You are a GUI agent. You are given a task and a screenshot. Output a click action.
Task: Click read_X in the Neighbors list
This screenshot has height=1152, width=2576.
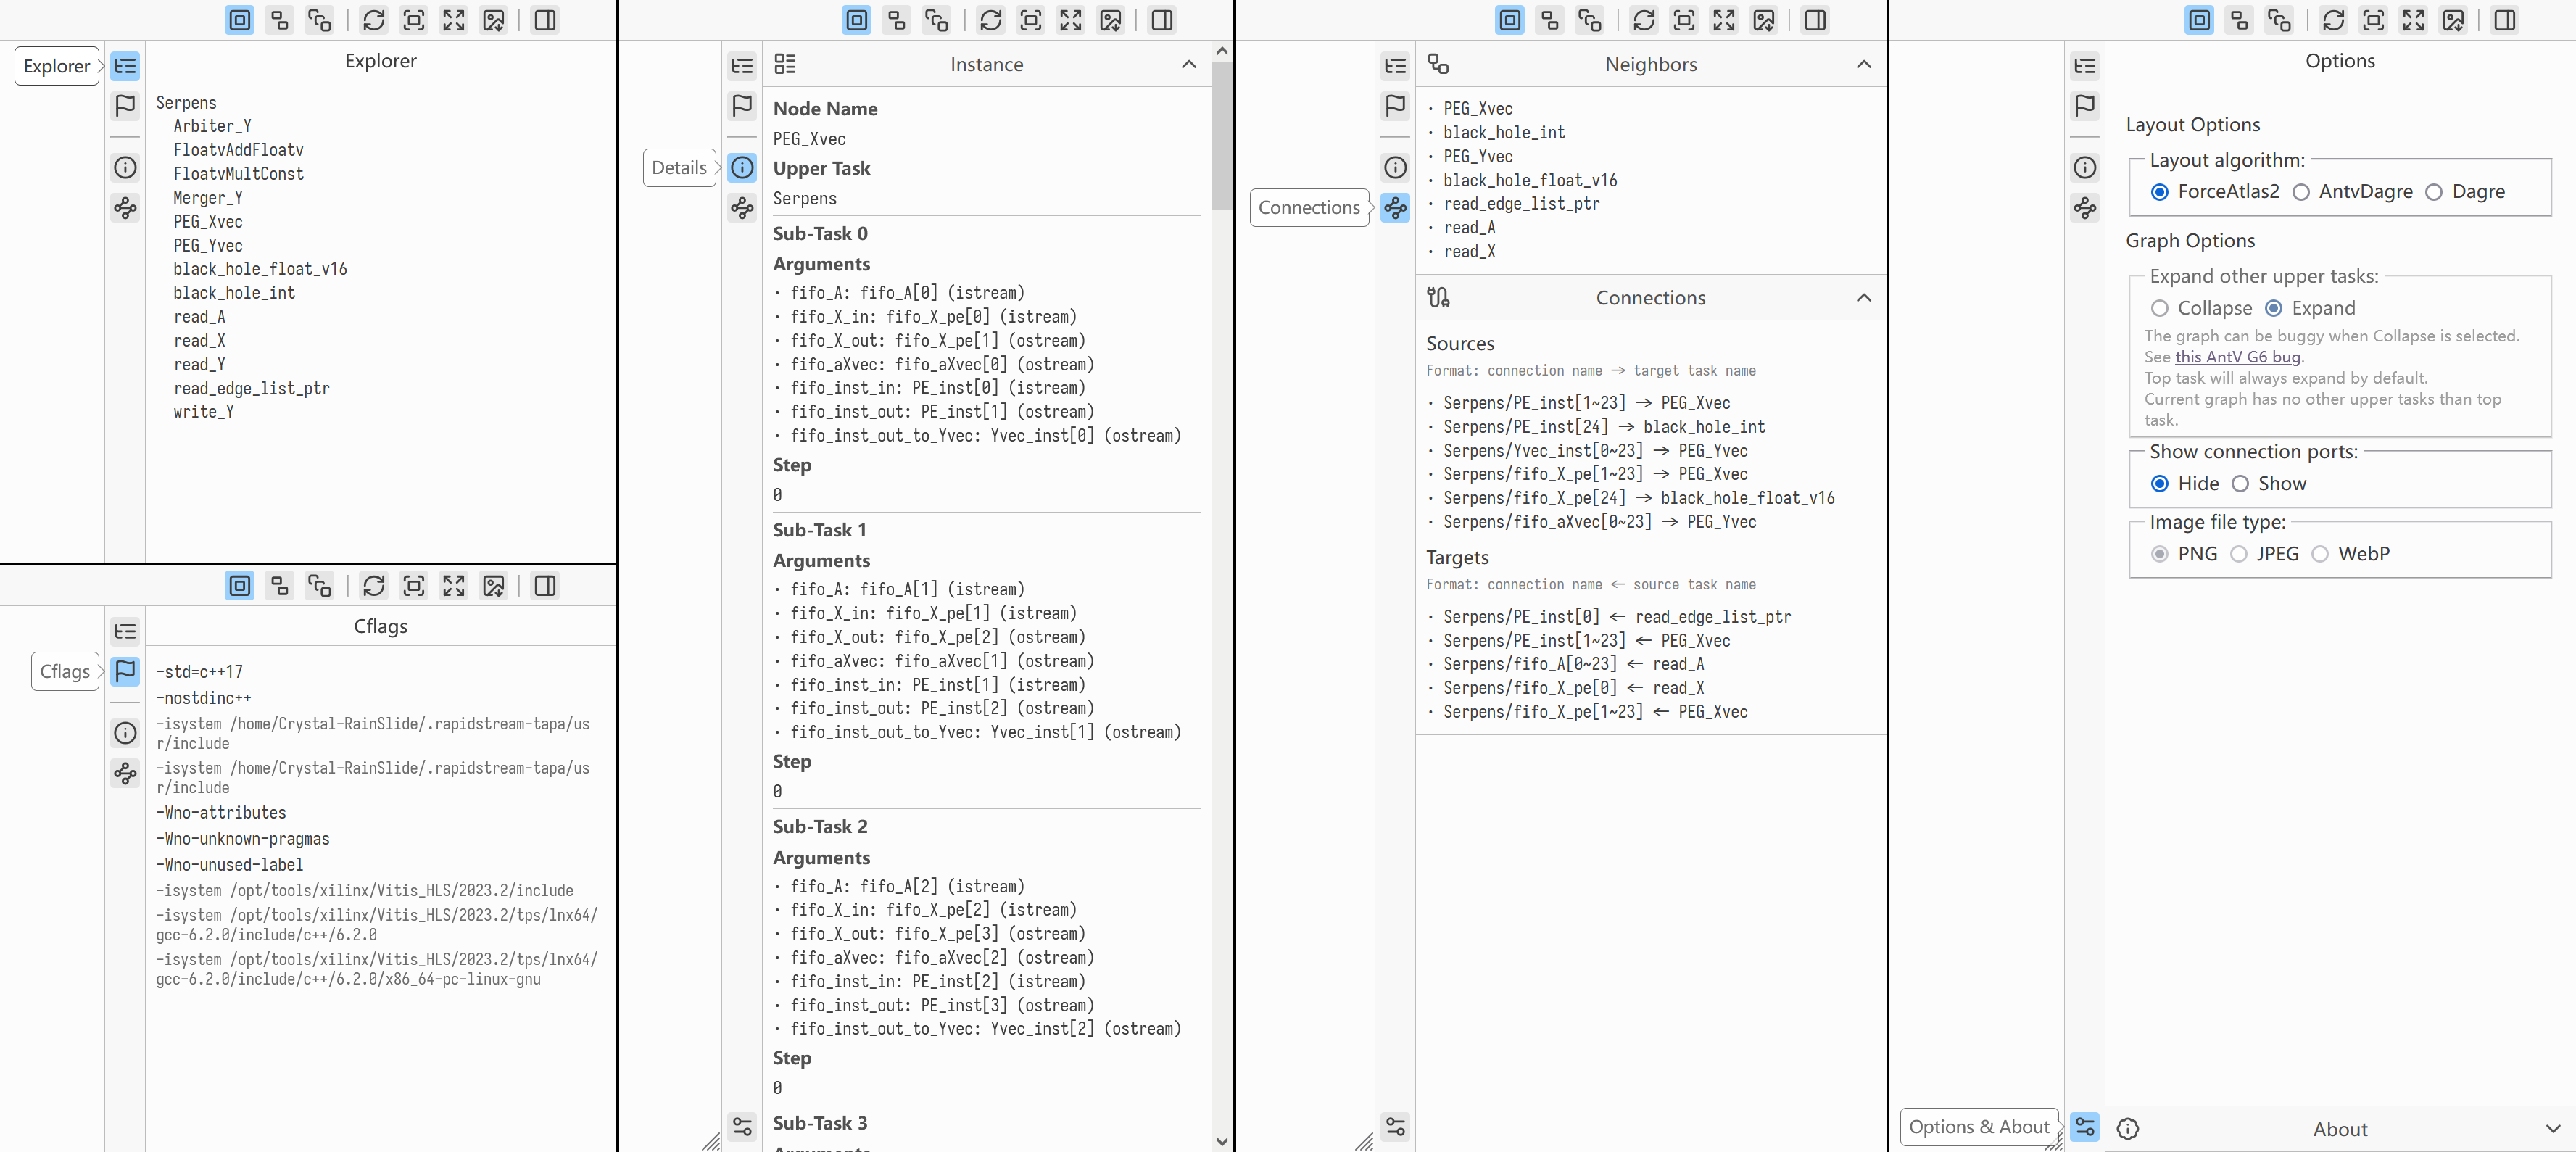point(1469,252)
